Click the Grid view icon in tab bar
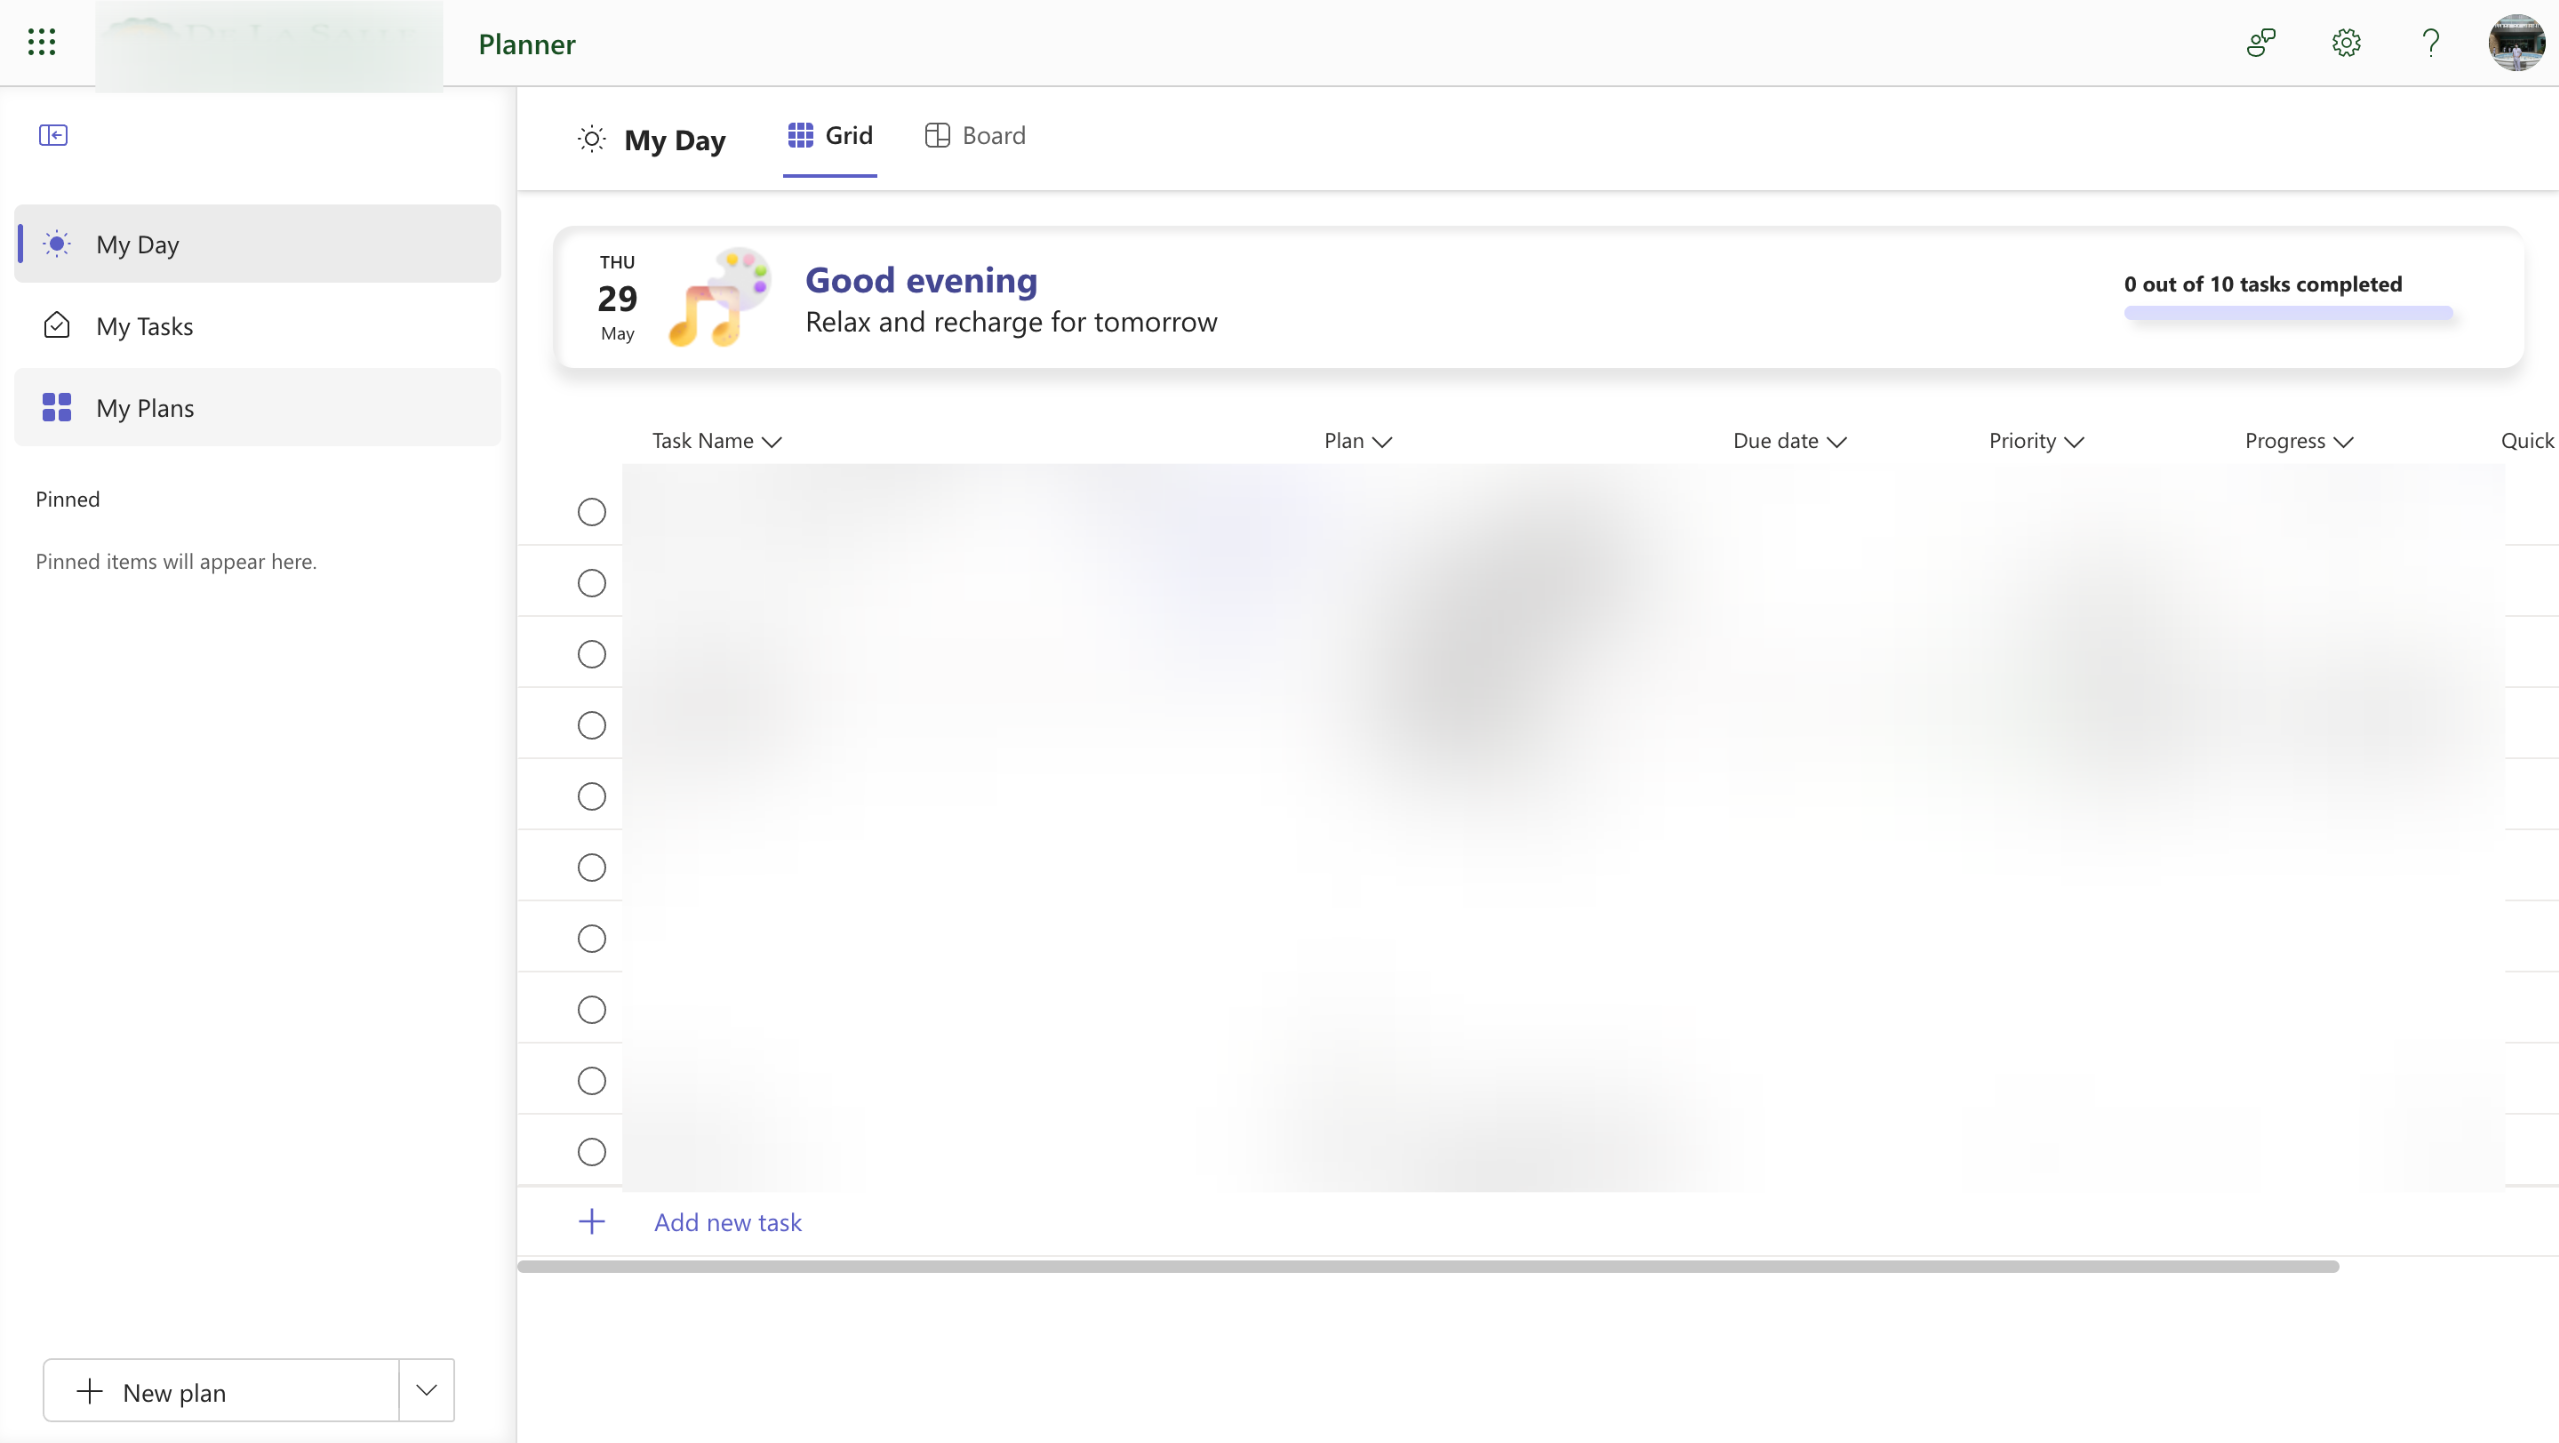2559x1443 pixels. [x=800, y=135]
